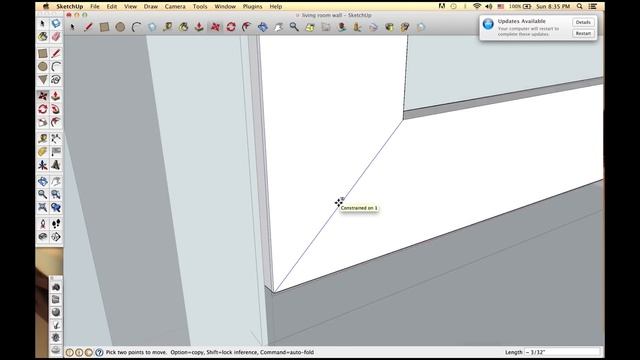Open the Plugins menu
The height and width of the screenshot is (360, 640).
click(253, 7)
